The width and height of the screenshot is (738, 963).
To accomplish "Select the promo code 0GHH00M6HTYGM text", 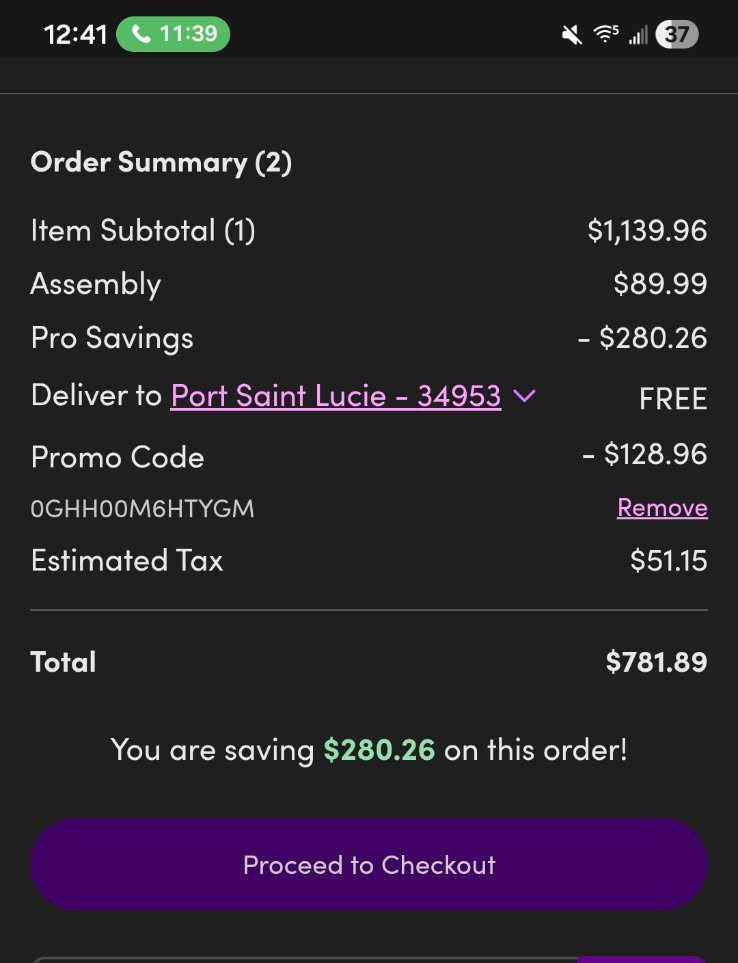I will coord(142,509).
